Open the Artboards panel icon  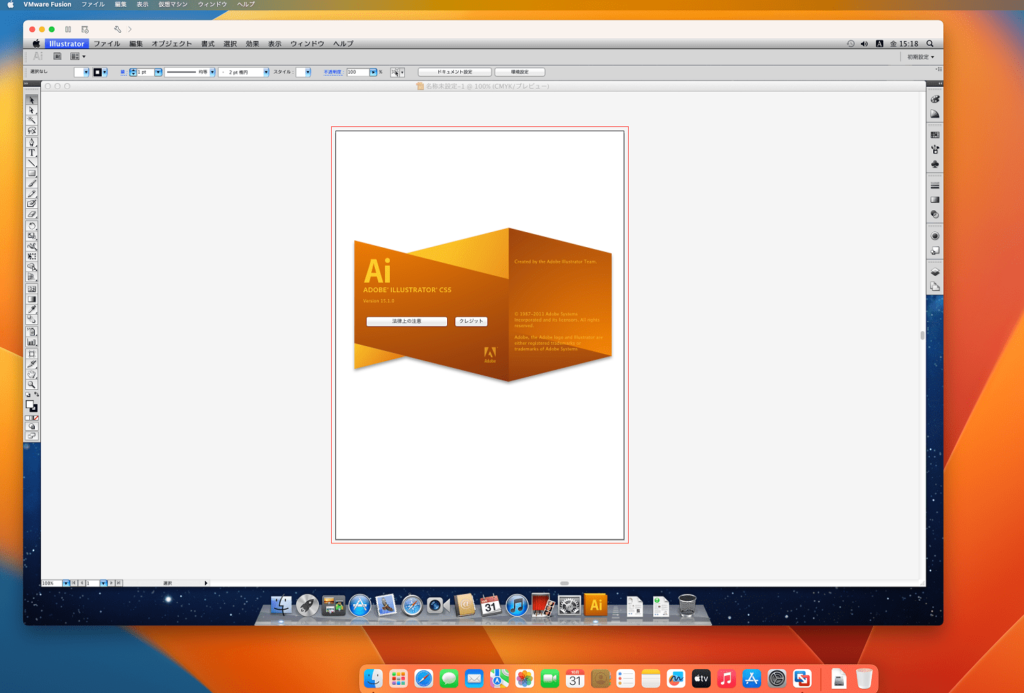click(x=935, y=286)
